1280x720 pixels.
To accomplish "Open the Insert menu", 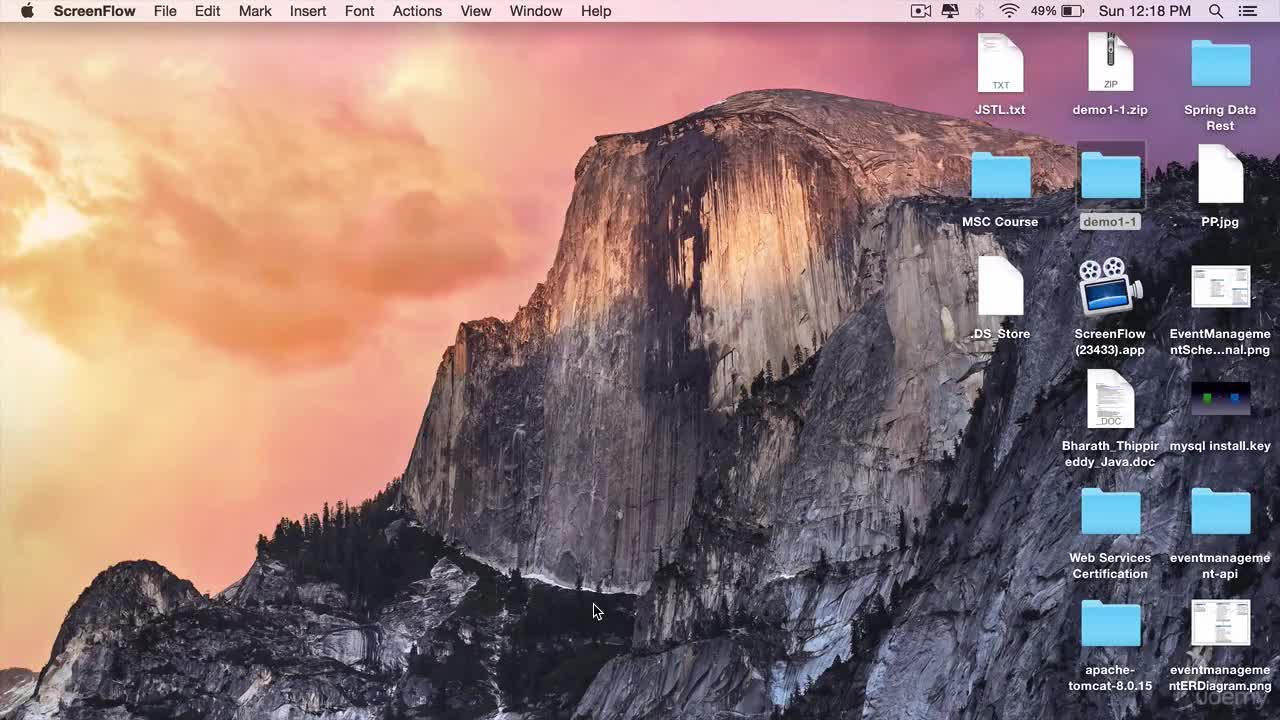I will (x=308, y=11).
